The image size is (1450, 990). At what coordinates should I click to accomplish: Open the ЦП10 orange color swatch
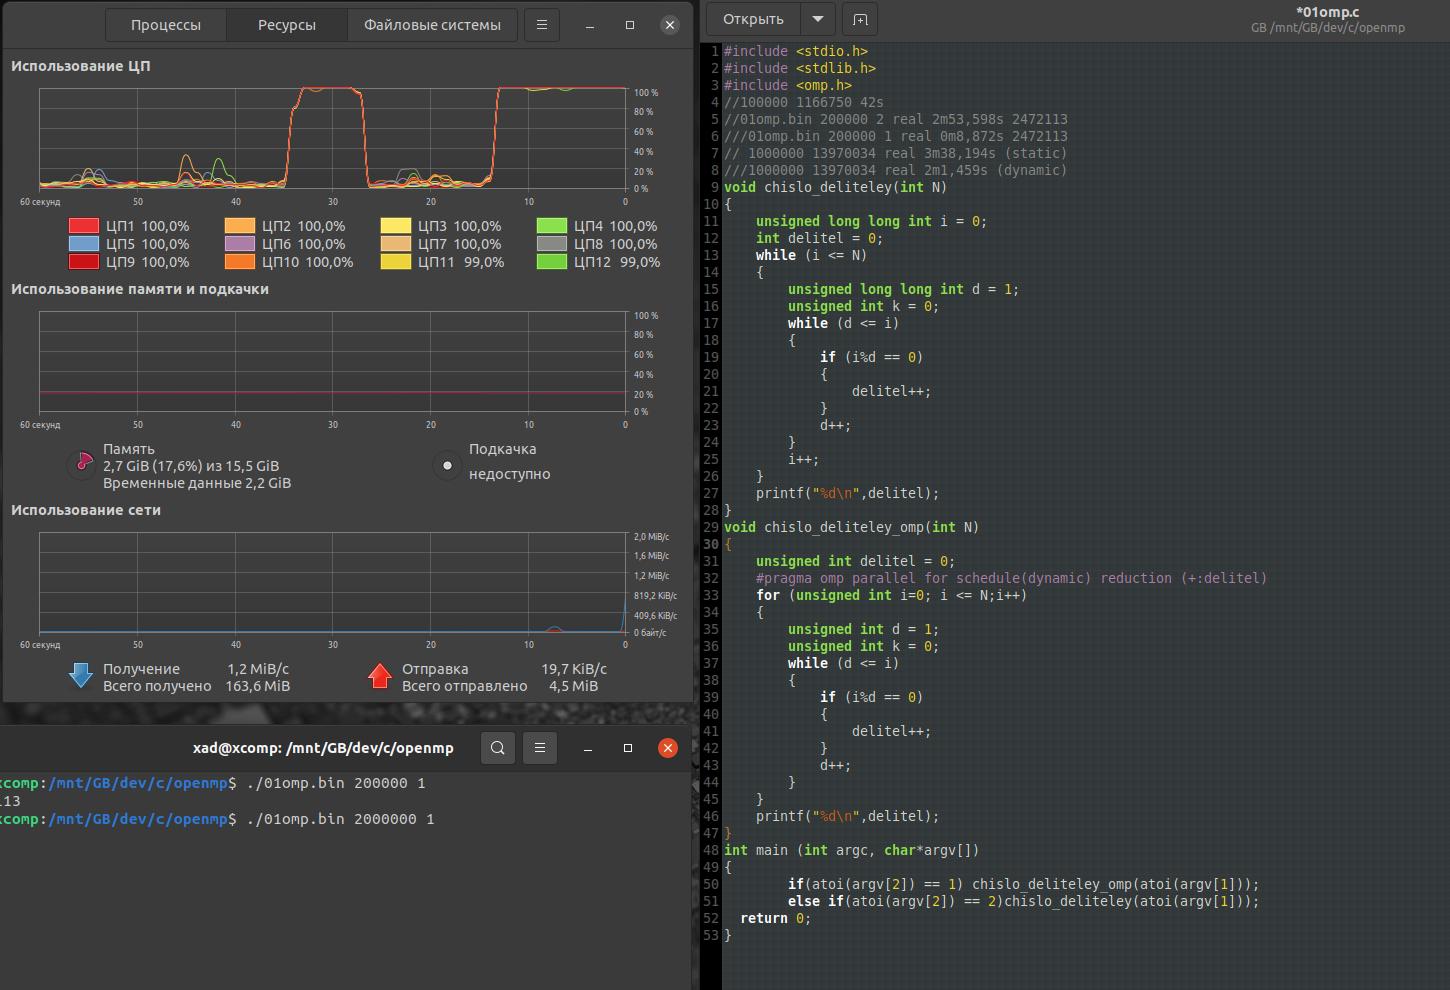[240, 262]
